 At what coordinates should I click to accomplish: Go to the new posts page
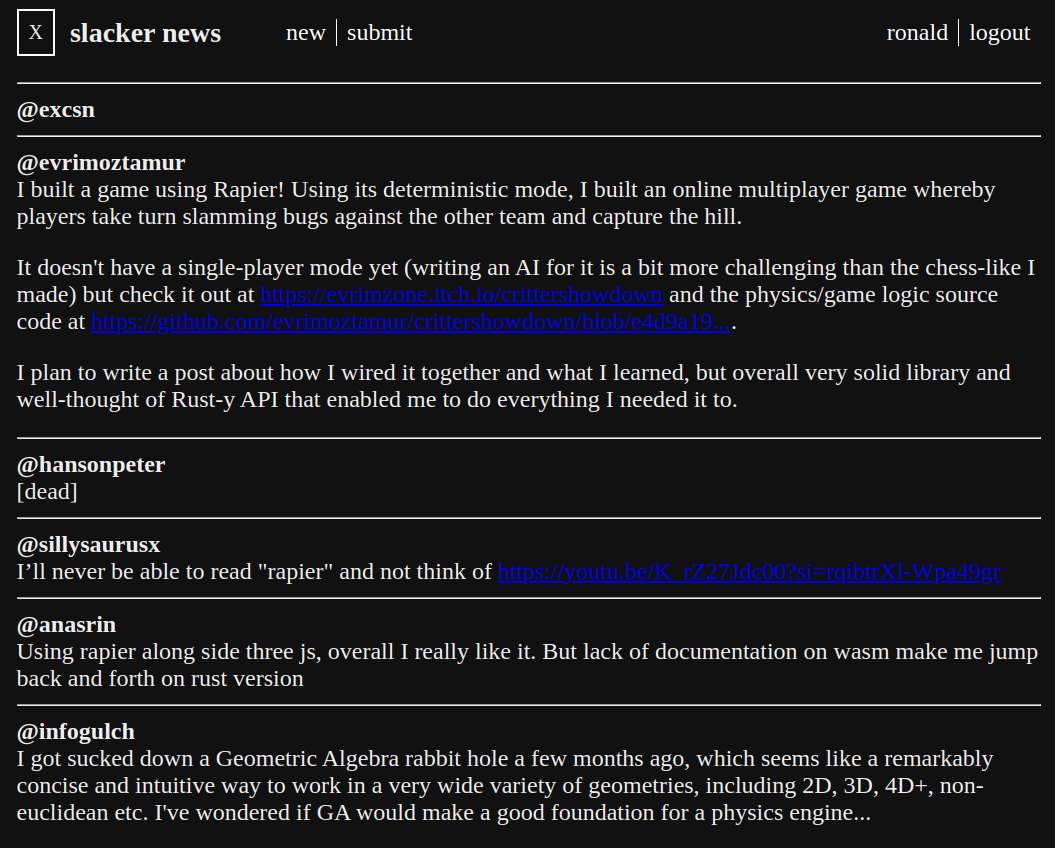305,33
